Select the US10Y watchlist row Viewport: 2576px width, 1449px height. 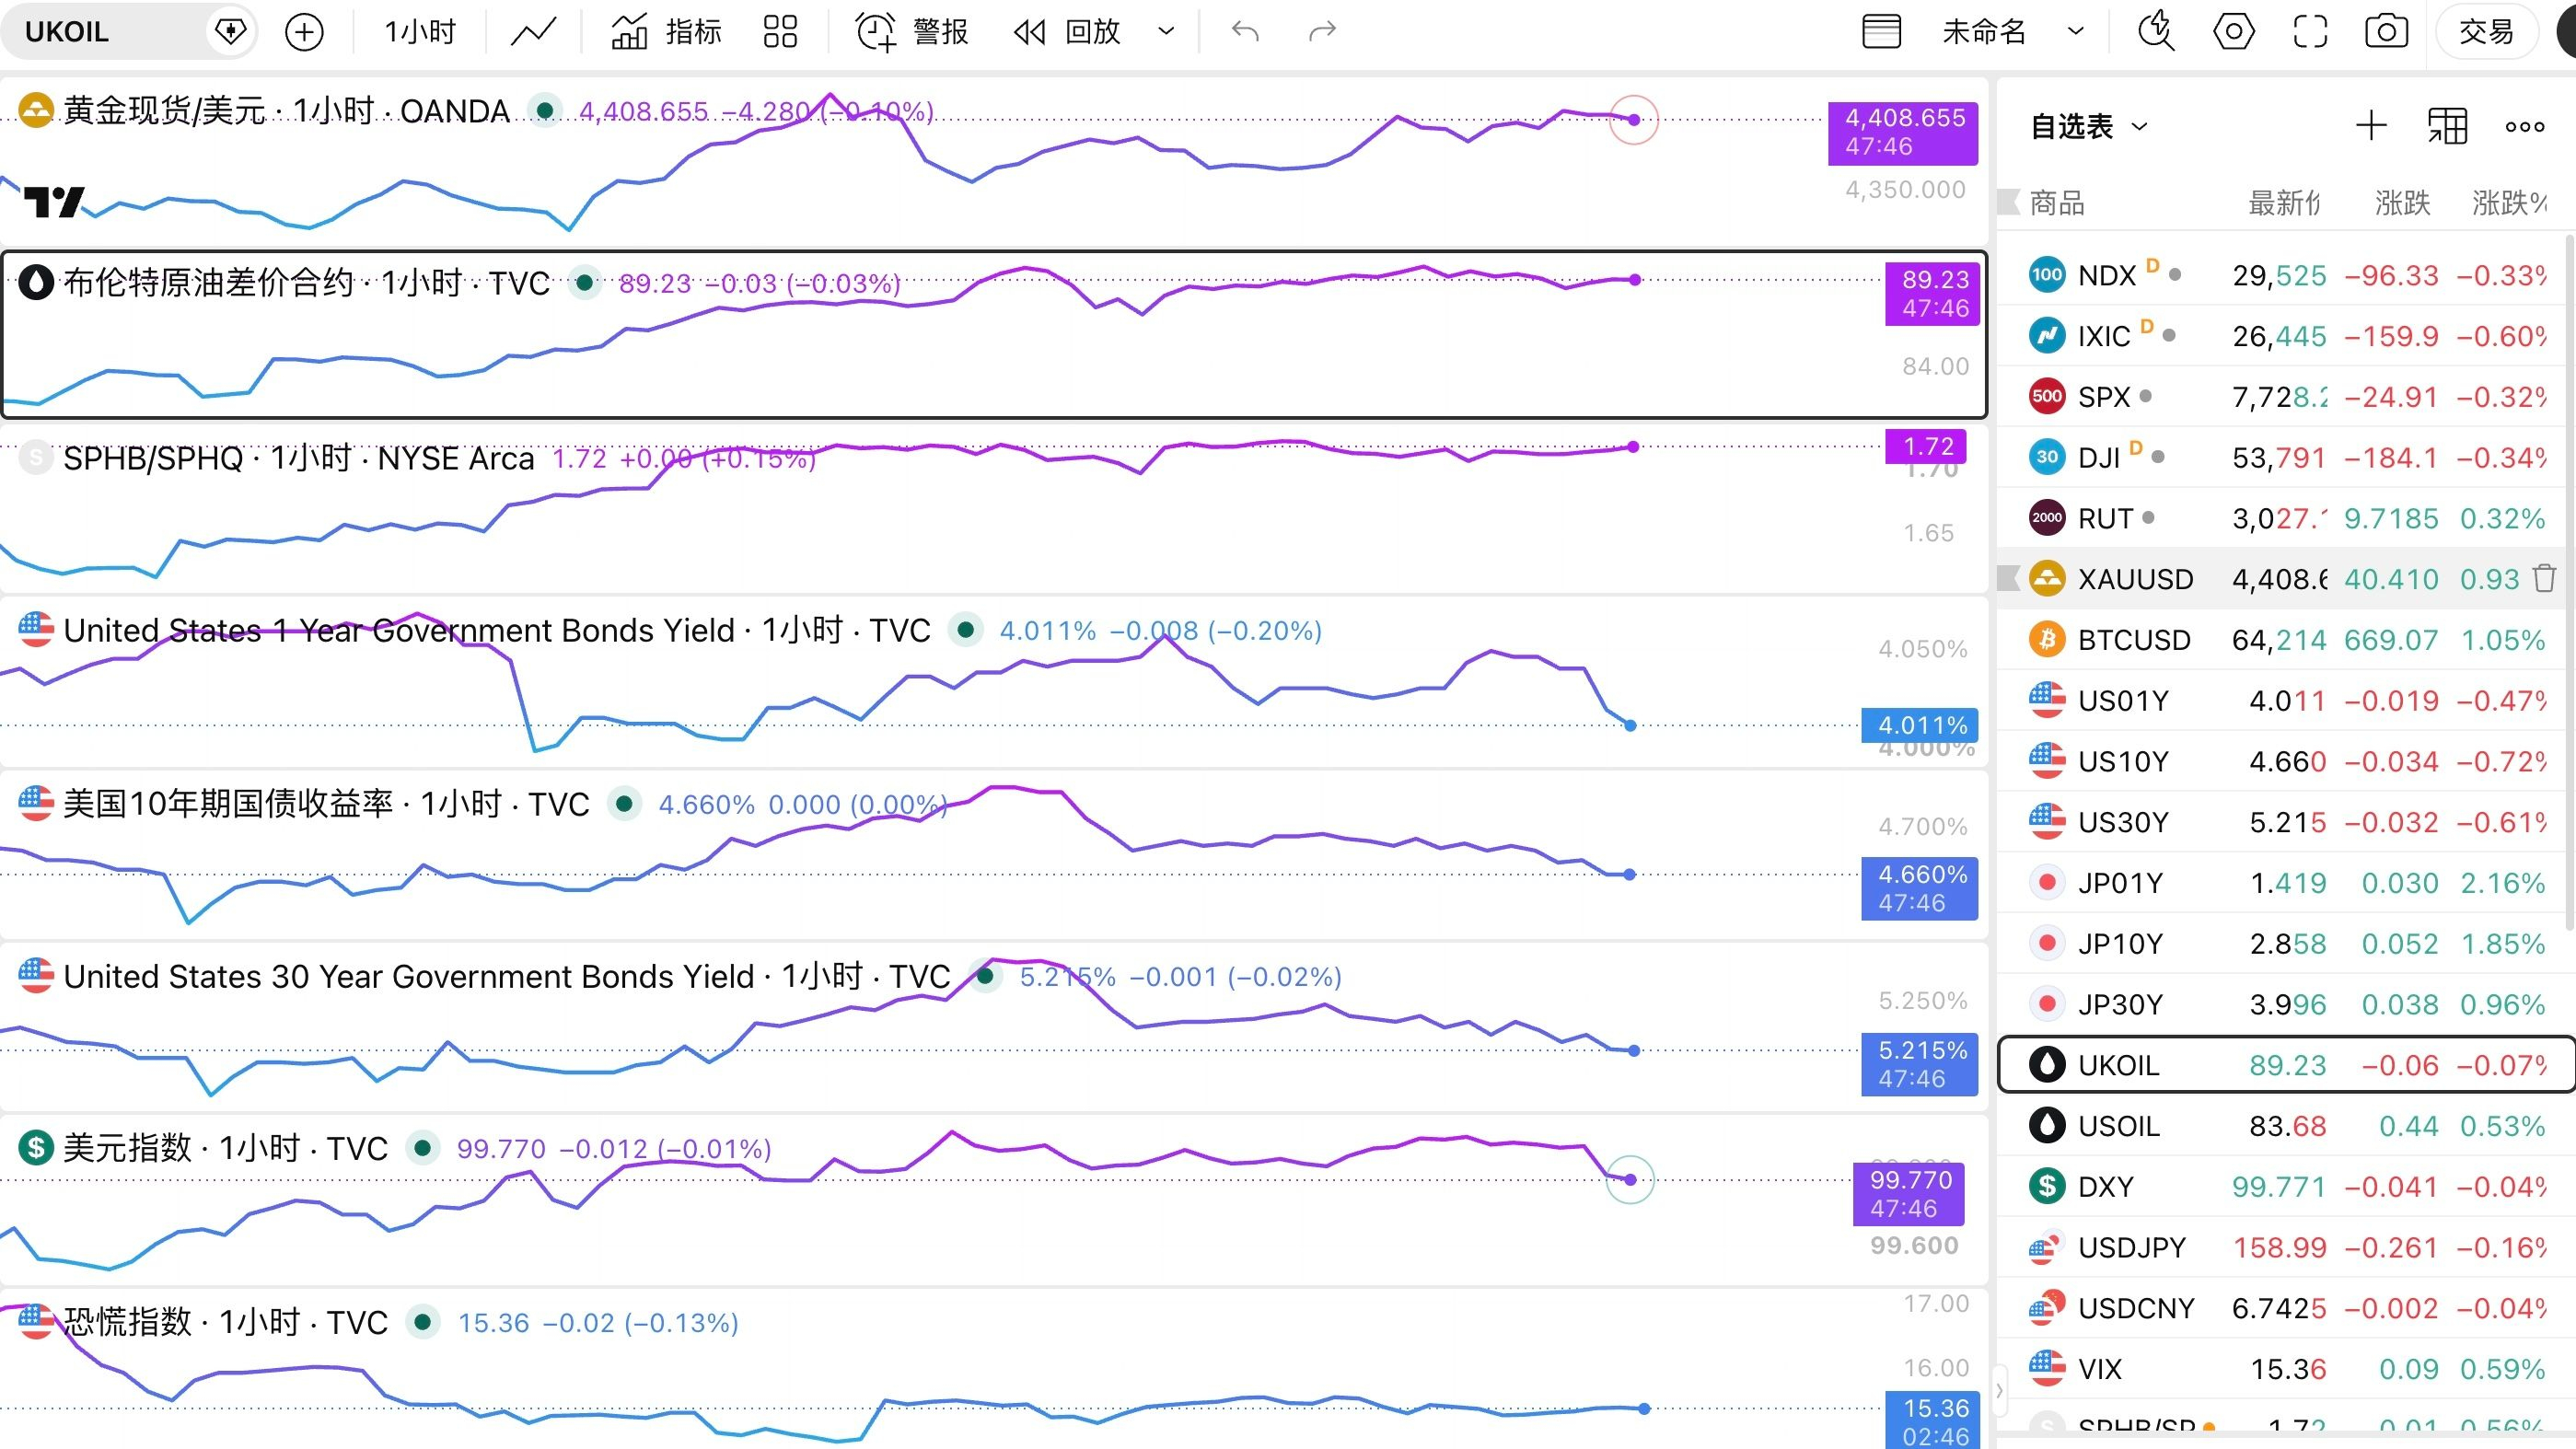coord(2282,762)
